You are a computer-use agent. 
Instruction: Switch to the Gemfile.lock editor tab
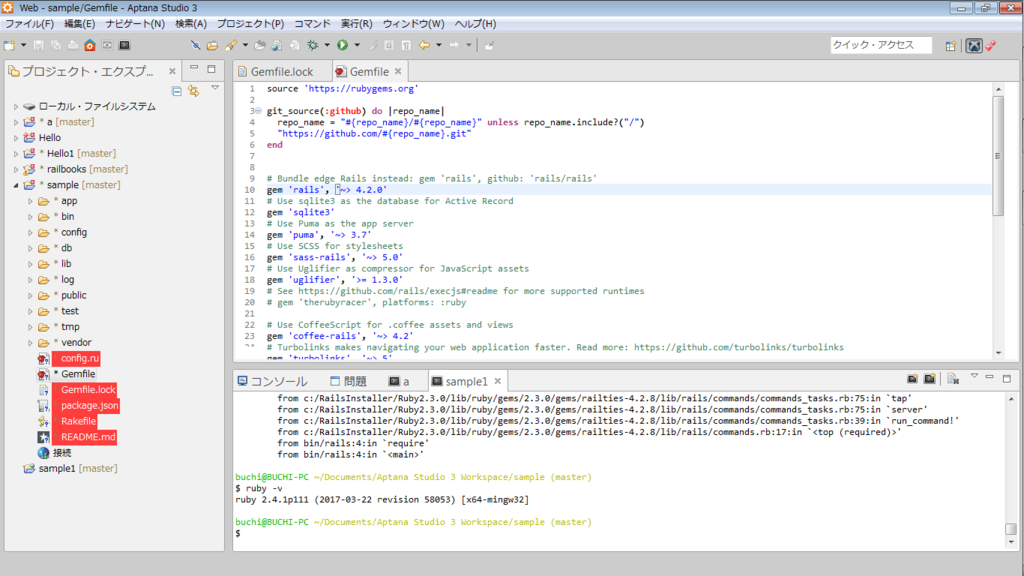coord(281,72)
